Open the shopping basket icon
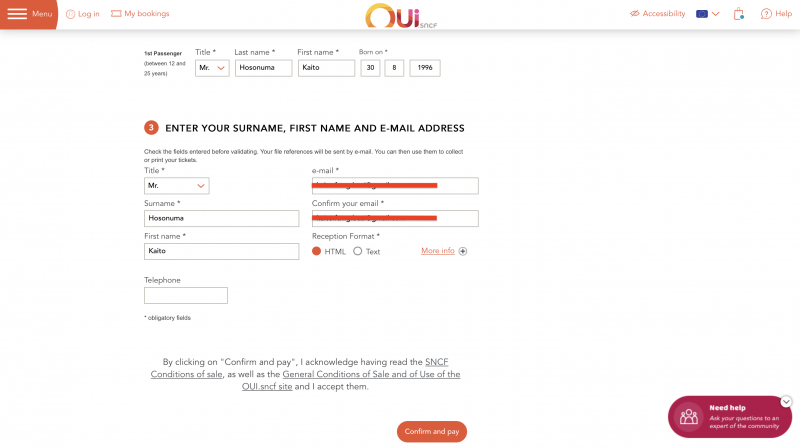The width and height of the screenshot is (800, 448). pos(738,14)
